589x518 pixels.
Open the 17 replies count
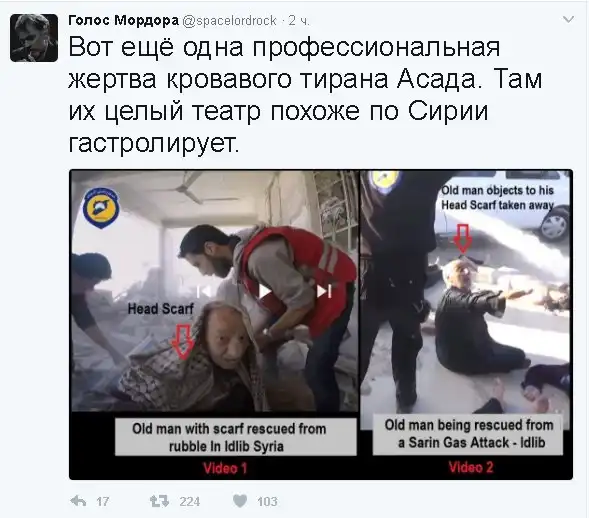[103, 501]
